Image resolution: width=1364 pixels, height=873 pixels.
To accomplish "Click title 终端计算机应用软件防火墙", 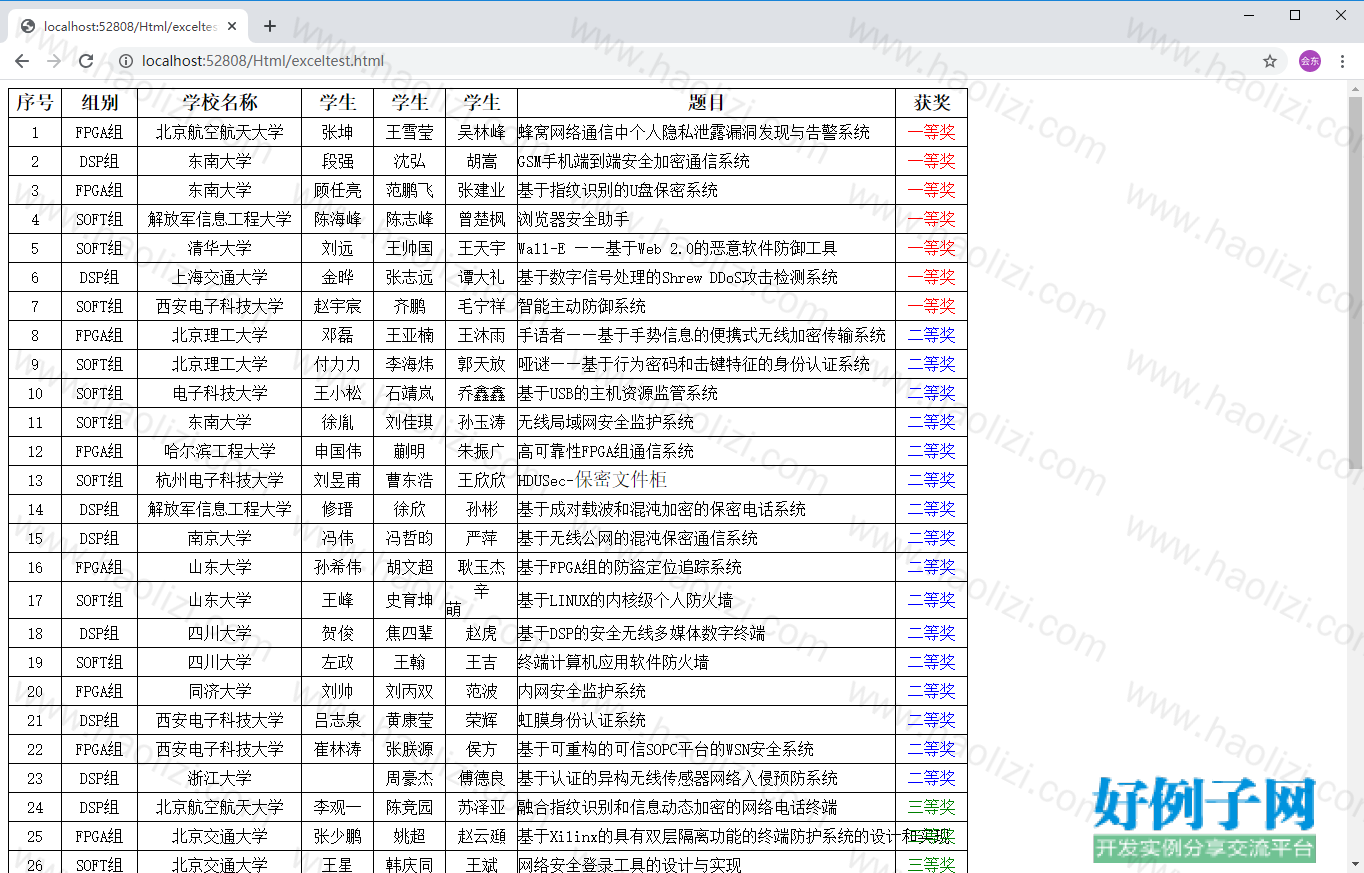I will click(x=614, y=662).
